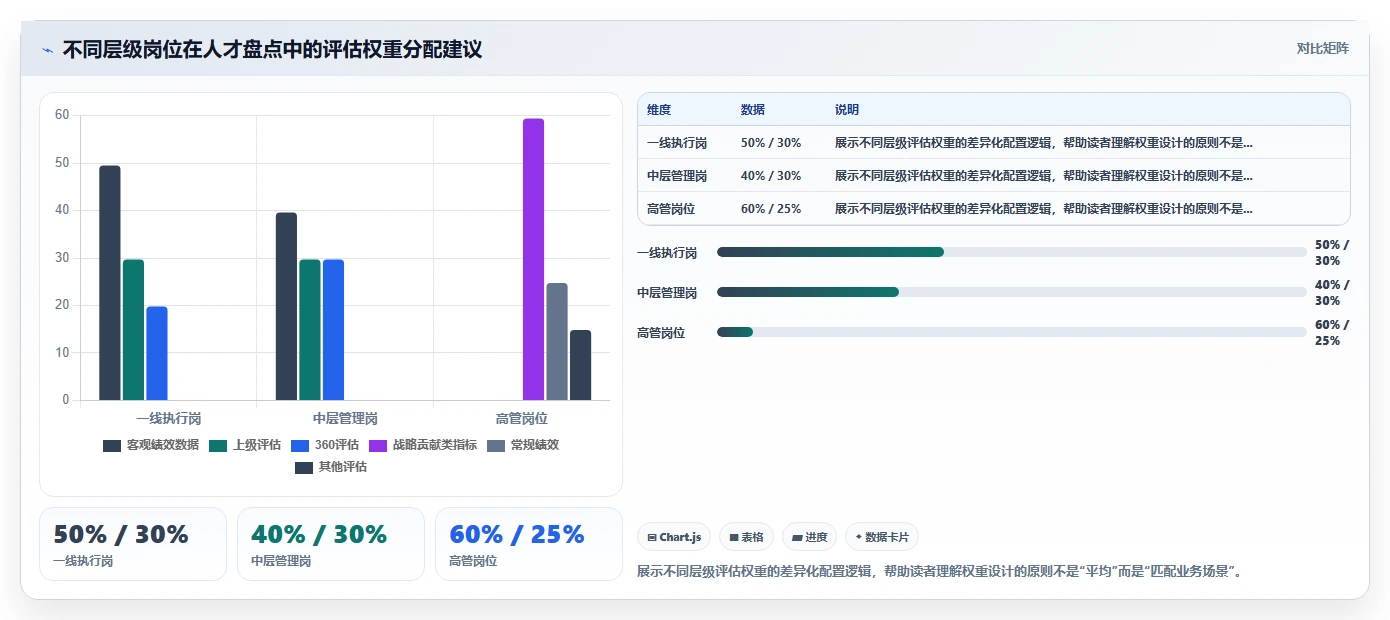Screen dimensions: 1390x620
Task: Click the 50% / 30% 一线执行岗 stat card
Action: click(x=133, y=544)
